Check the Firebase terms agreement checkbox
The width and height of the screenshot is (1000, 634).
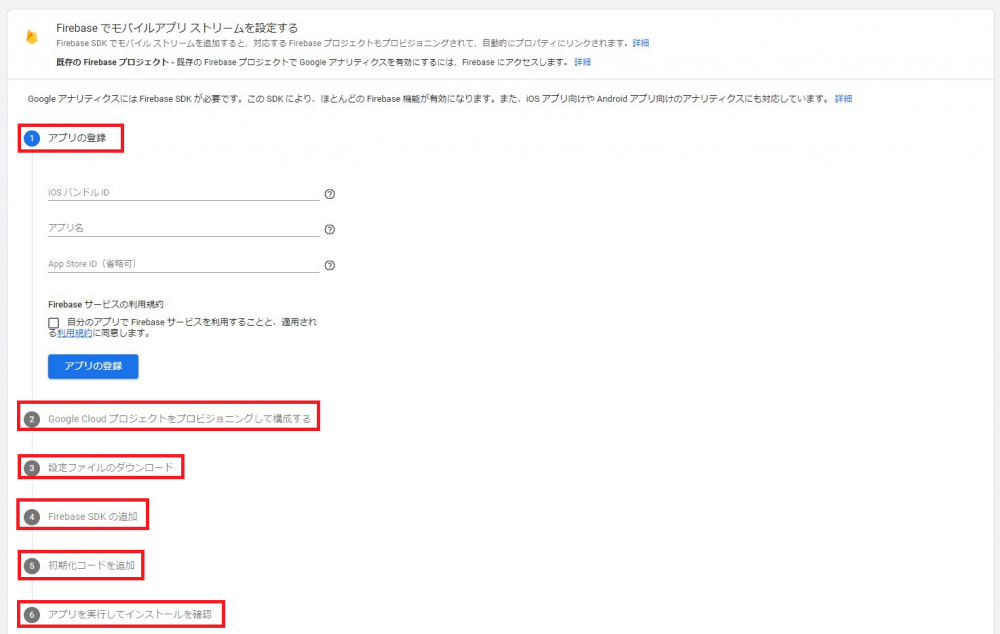pyautogui.click(x=54, y=323)
